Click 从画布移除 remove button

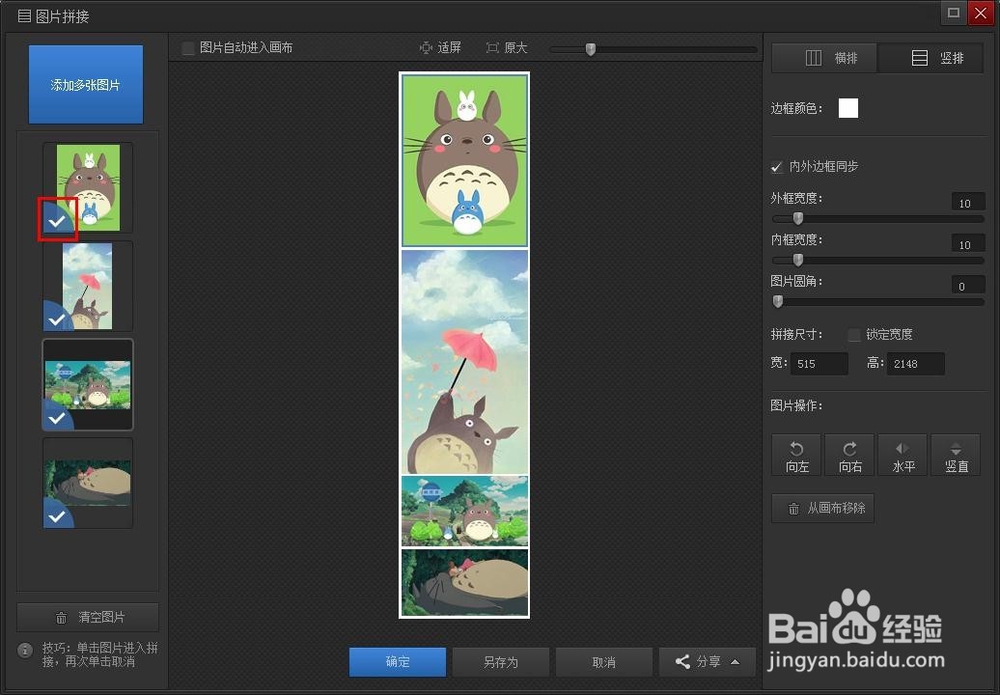[823, 508]
